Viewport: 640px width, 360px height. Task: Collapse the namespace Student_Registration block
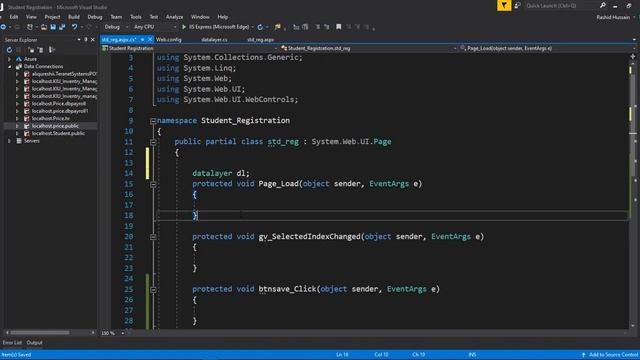[153, 121]
